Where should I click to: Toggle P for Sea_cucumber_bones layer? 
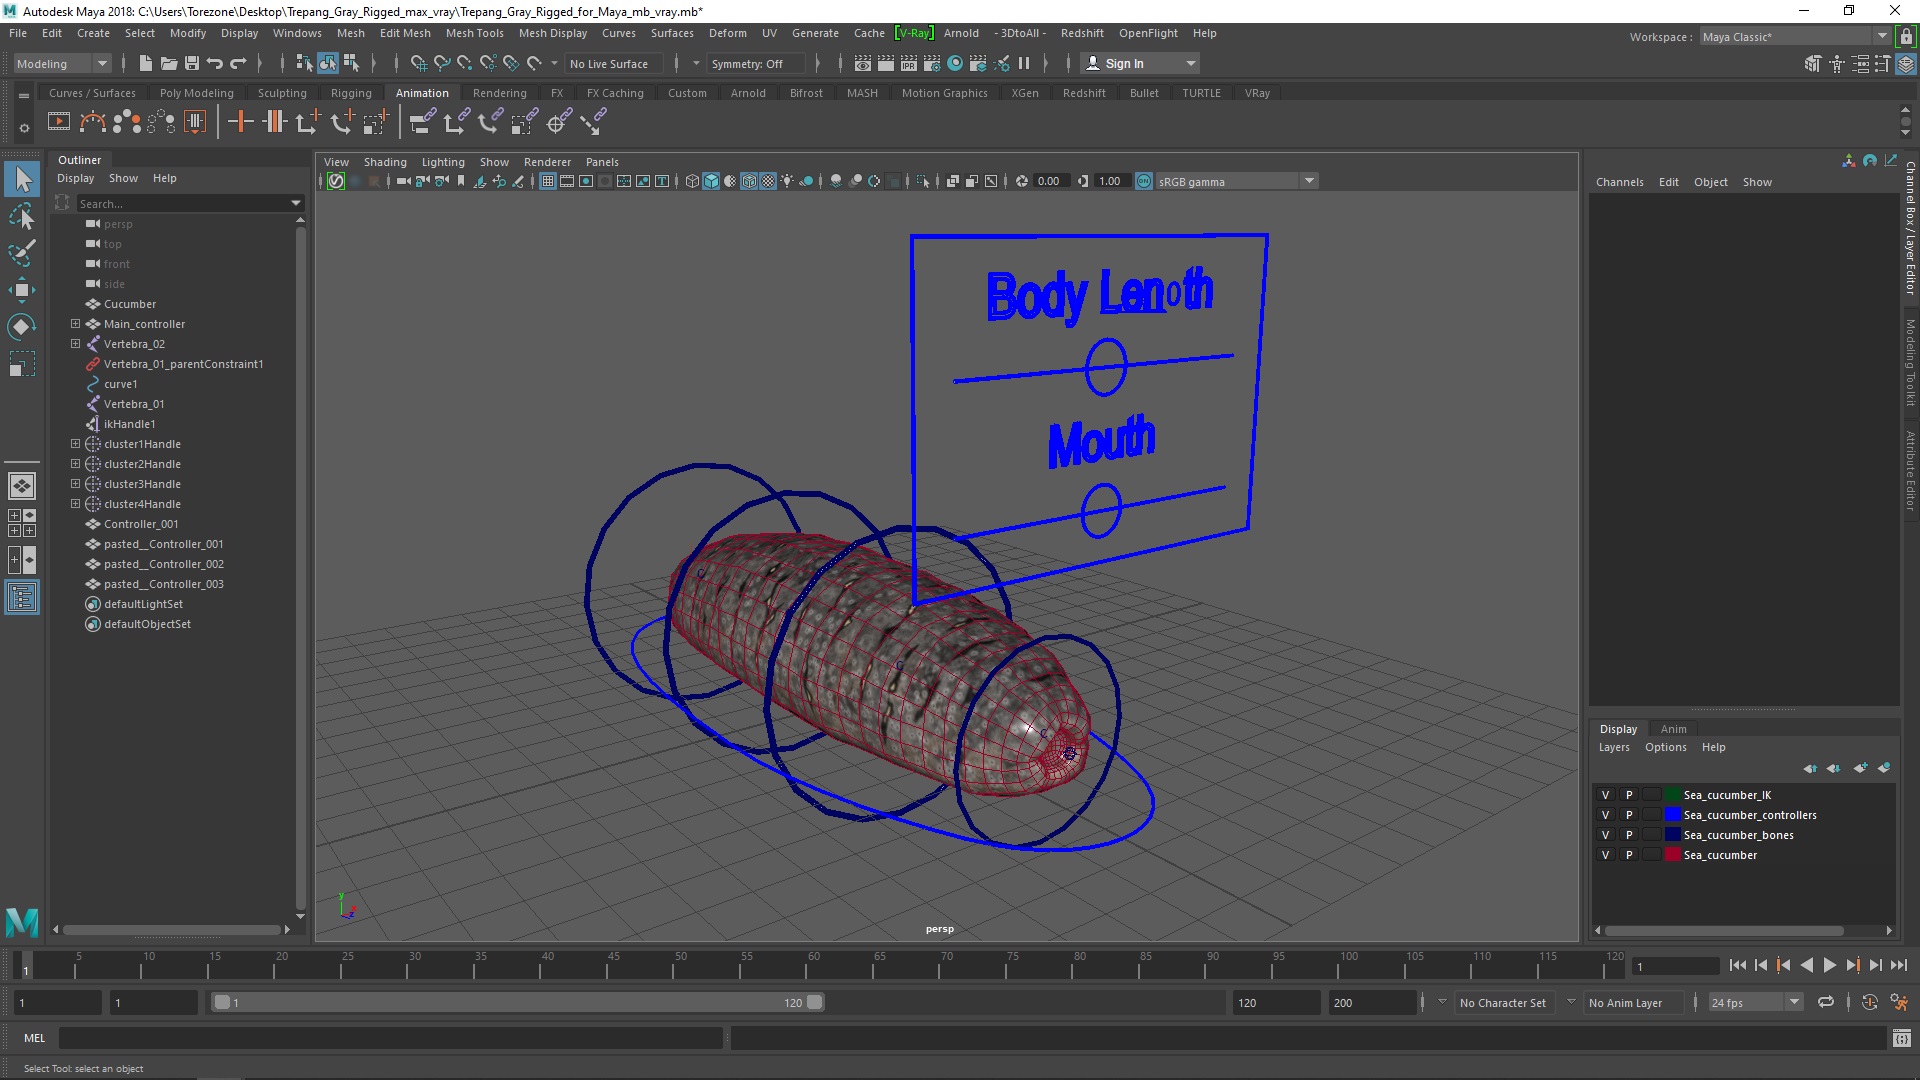1629,835
